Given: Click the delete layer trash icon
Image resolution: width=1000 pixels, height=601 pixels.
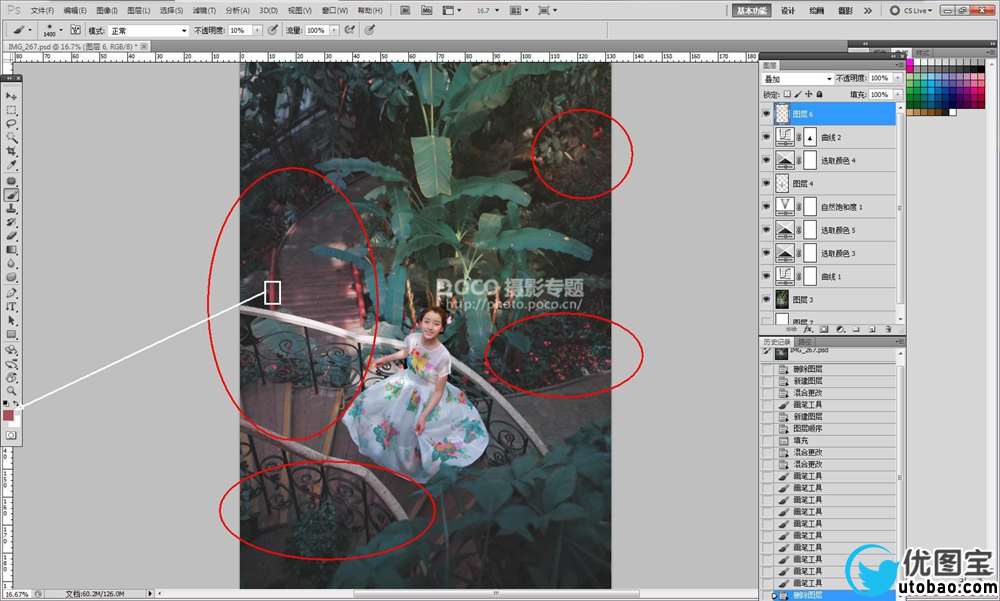Looking at the screenshot, I should [x=888, y=330].
